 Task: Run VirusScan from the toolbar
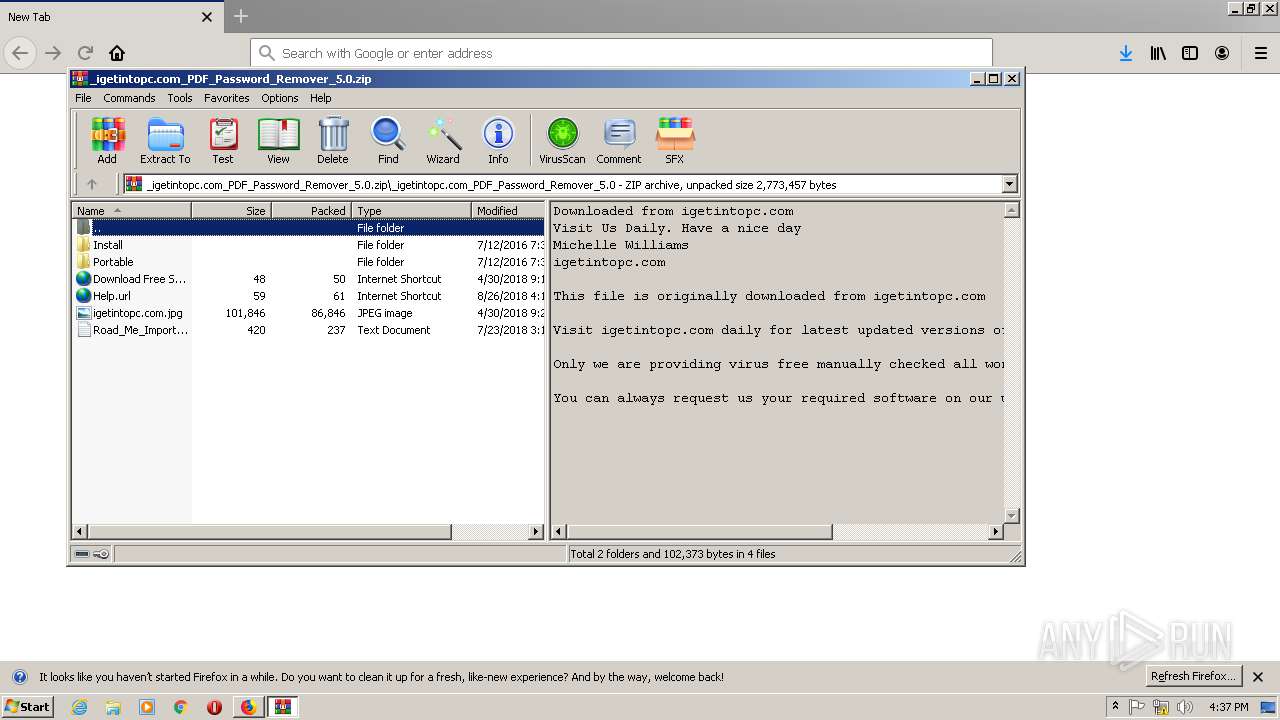point(562,140)
